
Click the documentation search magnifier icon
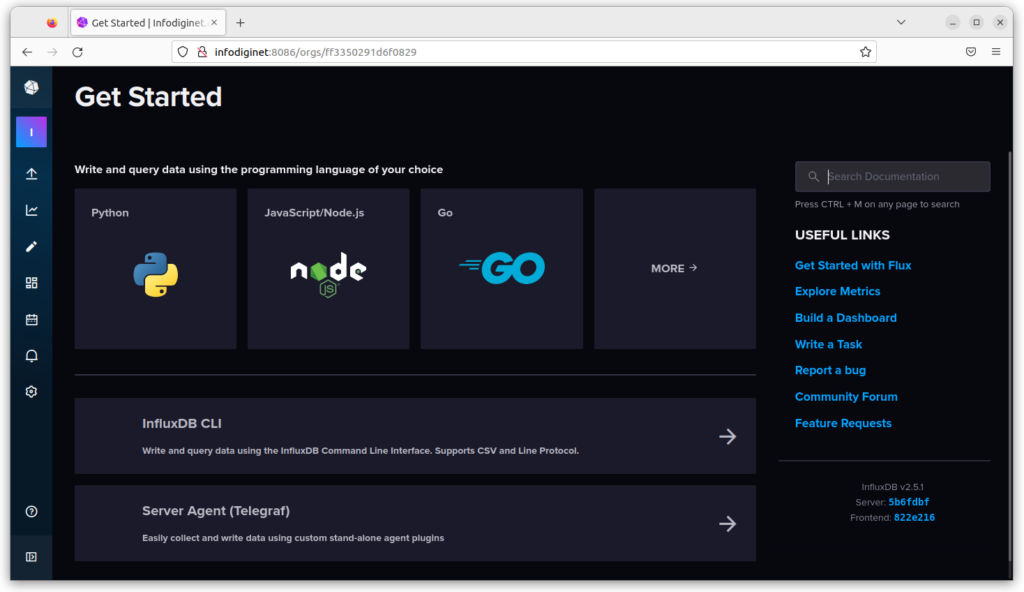coord(813,176)
